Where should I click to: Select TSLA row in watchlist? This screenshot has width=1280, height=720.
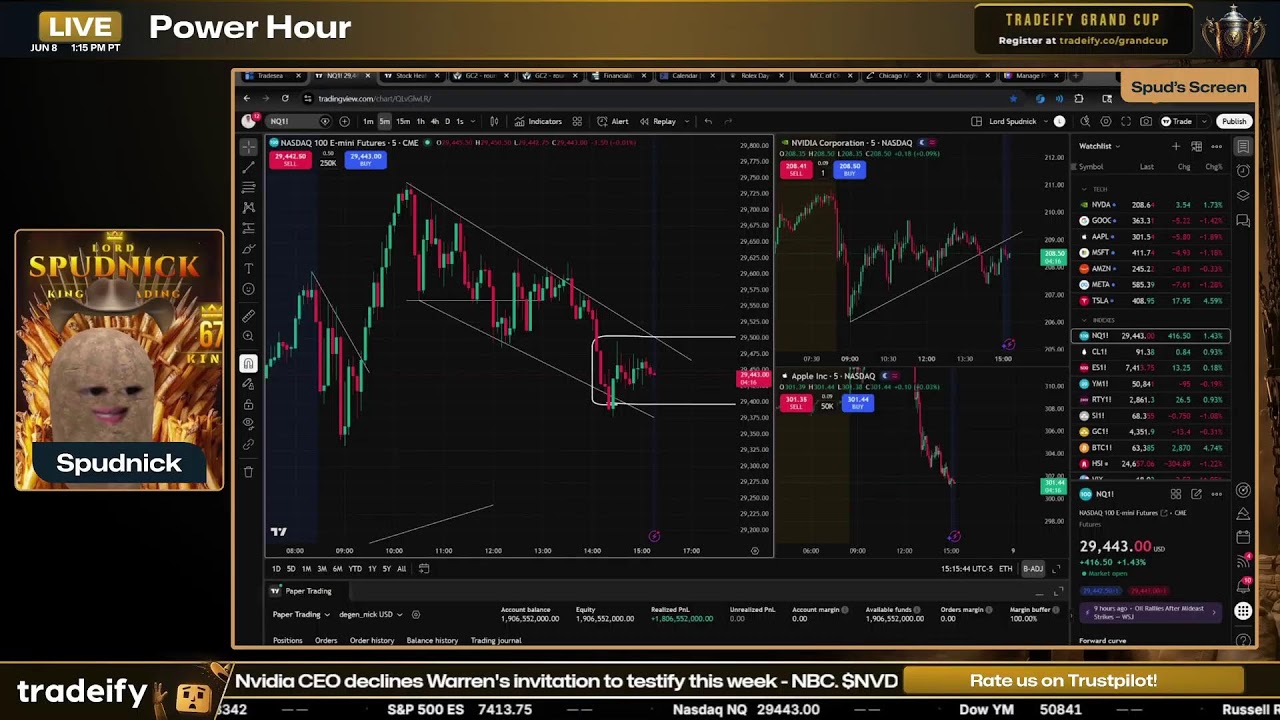pos(1153,301)
